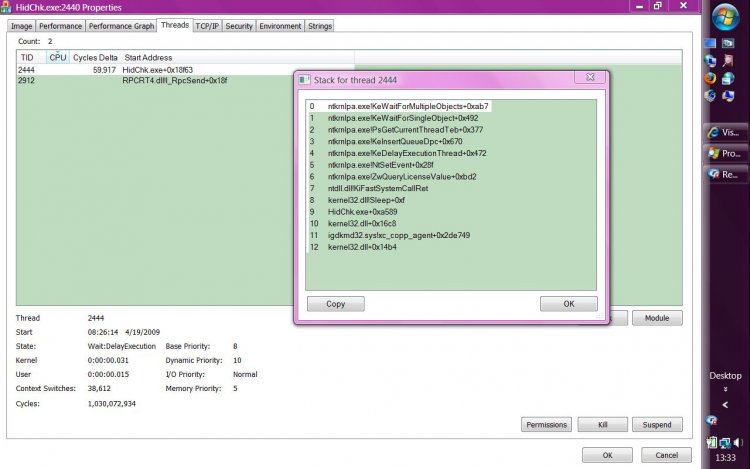Click the 13:33 system clock
Screen dimensions: 750x469
725,458
